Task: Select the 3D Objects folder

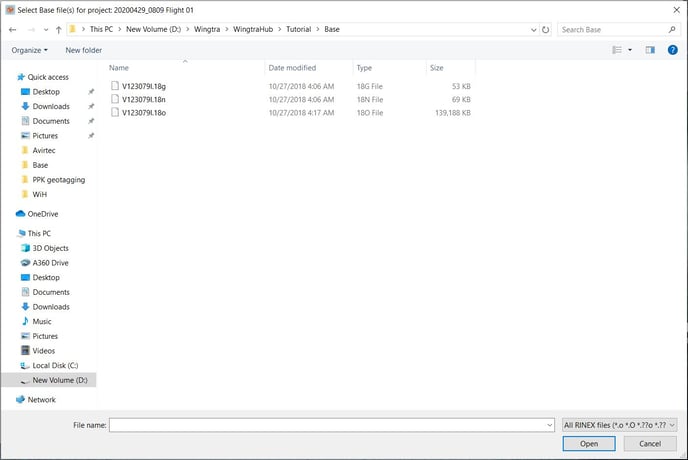Action: pyautogui.click(x=51, y=247)
